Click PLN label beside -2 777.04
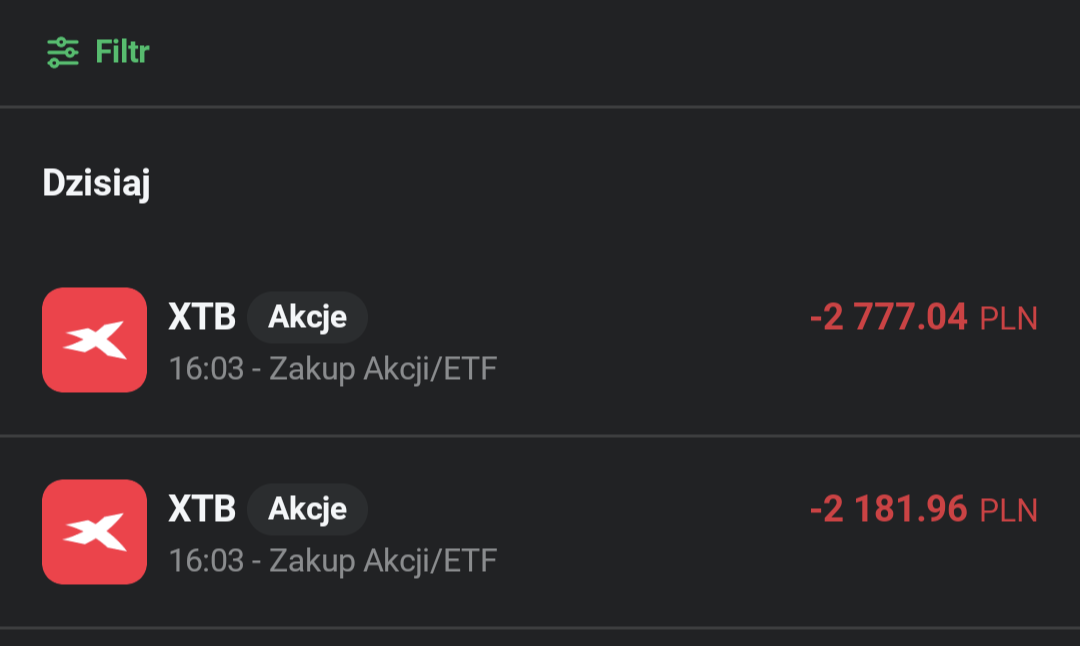The height and width of the screenshot is (646, 1080). coord(1008,319)
